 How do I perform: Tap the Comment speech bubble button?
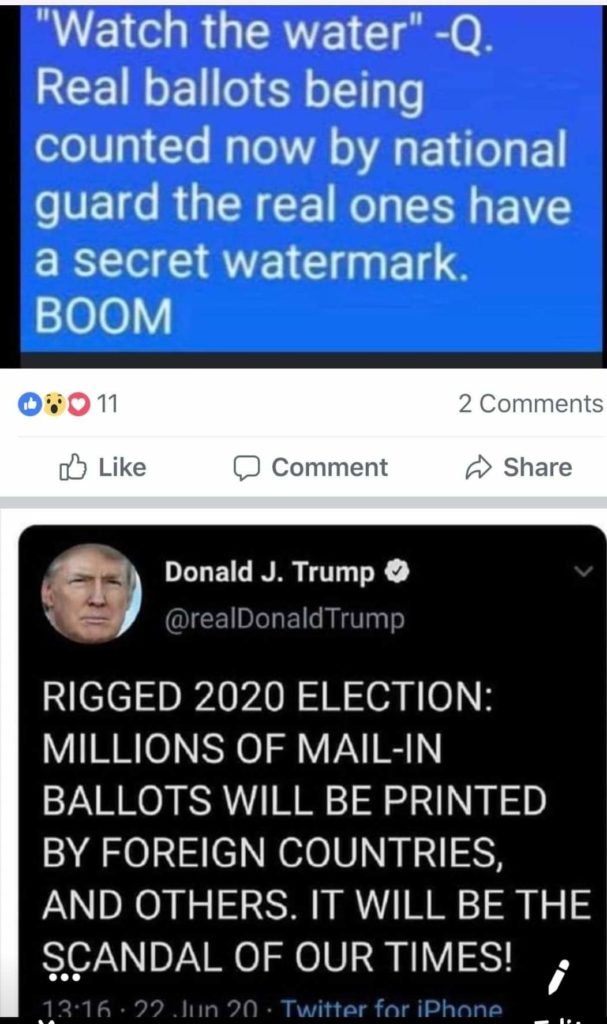pyautogui.click(x=311, y=468)
